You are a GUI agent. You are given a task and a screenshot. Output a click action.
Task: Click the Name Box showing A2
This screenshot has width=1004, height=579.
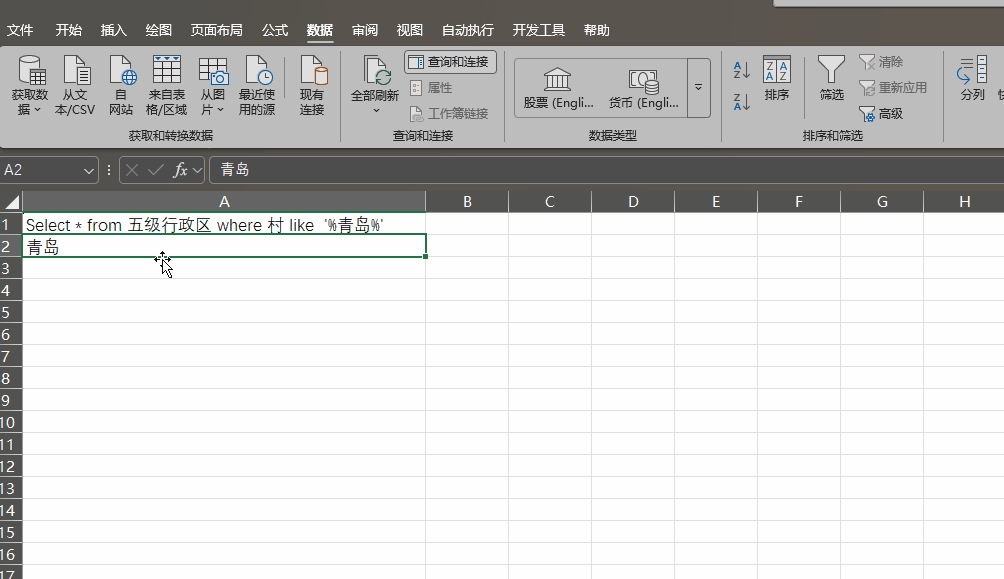pos(41,170)
